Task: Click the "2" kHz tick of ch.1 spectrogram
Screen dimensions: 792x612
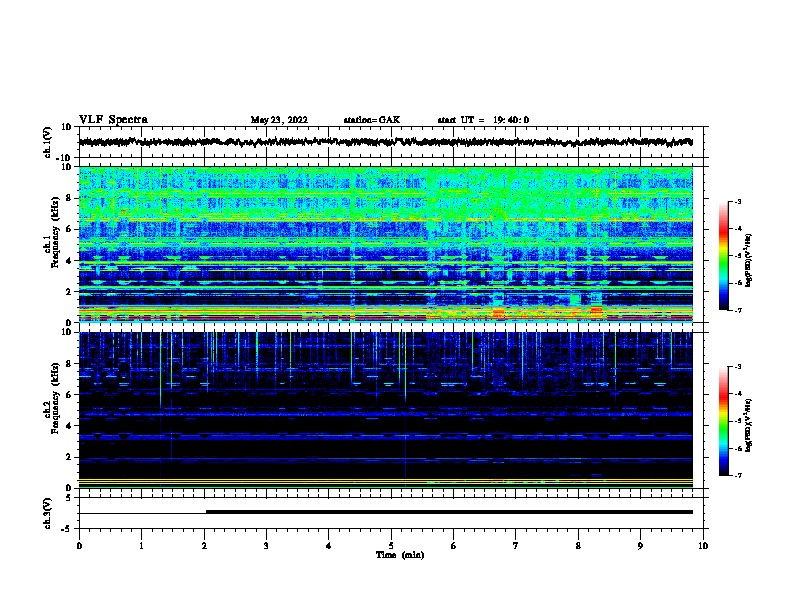Action: pyautogui.click(x=69, y=292)
